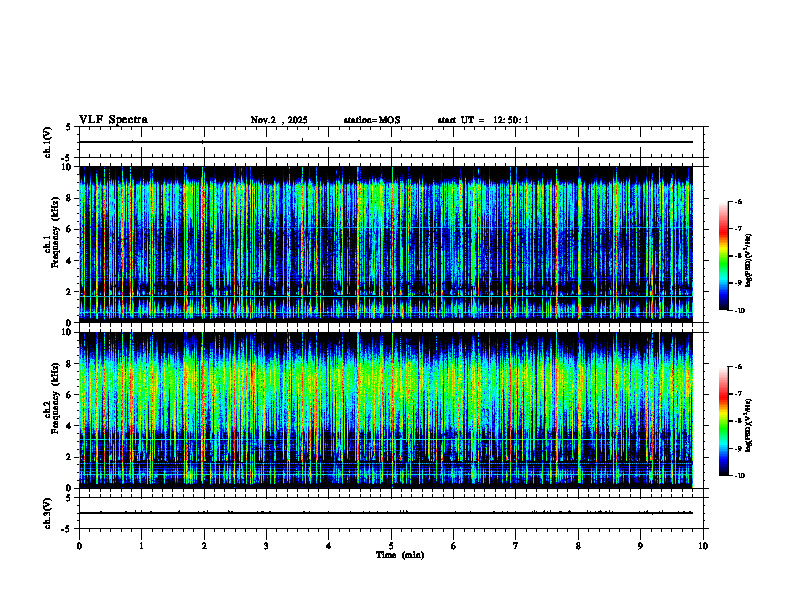Screen dimensions: 792x612
Task: Click the ch.2 spectrogram plot
Action: [386, 410]
